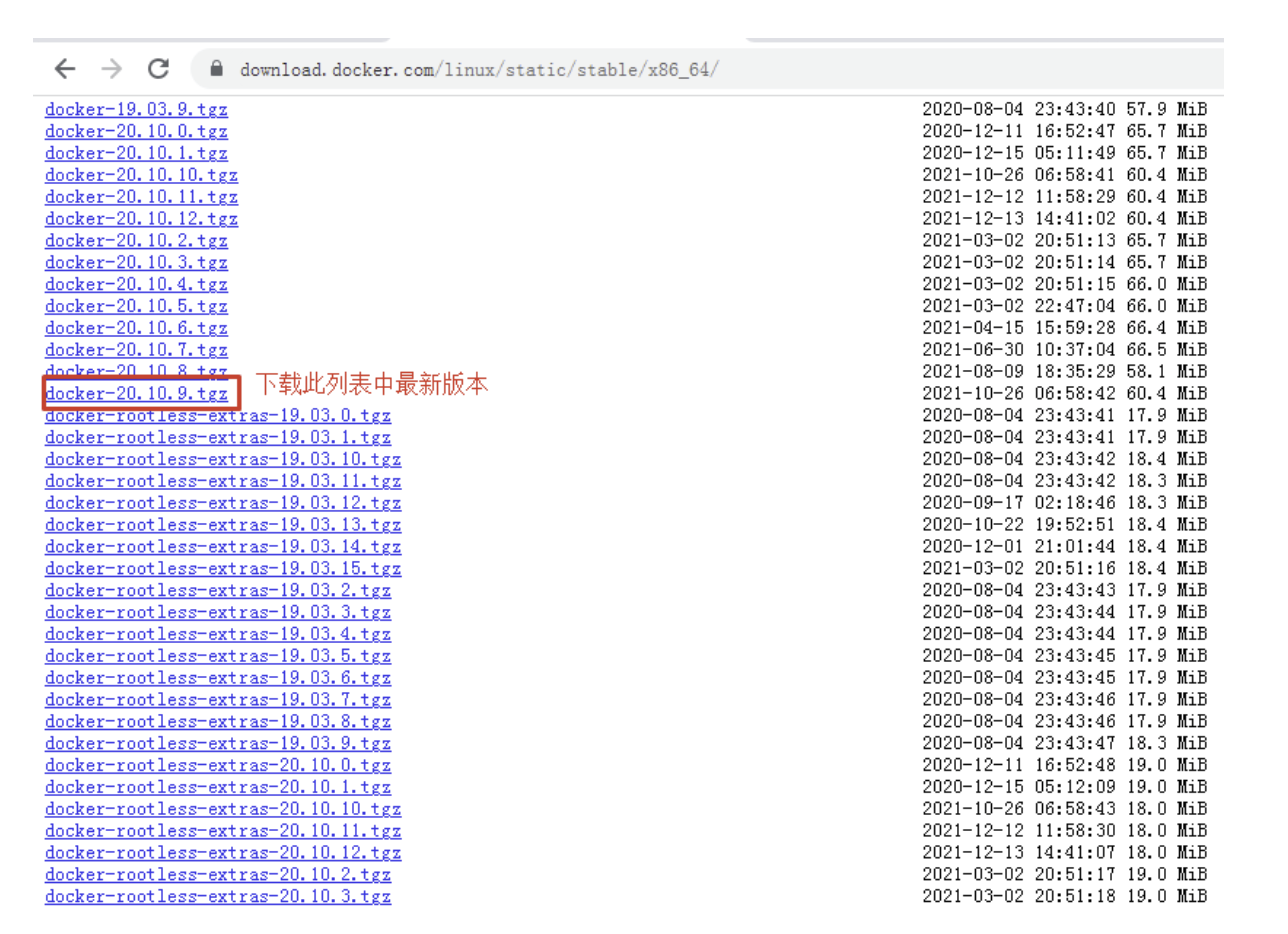Click docker-rootless-extras-20.10.12.tgz link

[223, 853]
